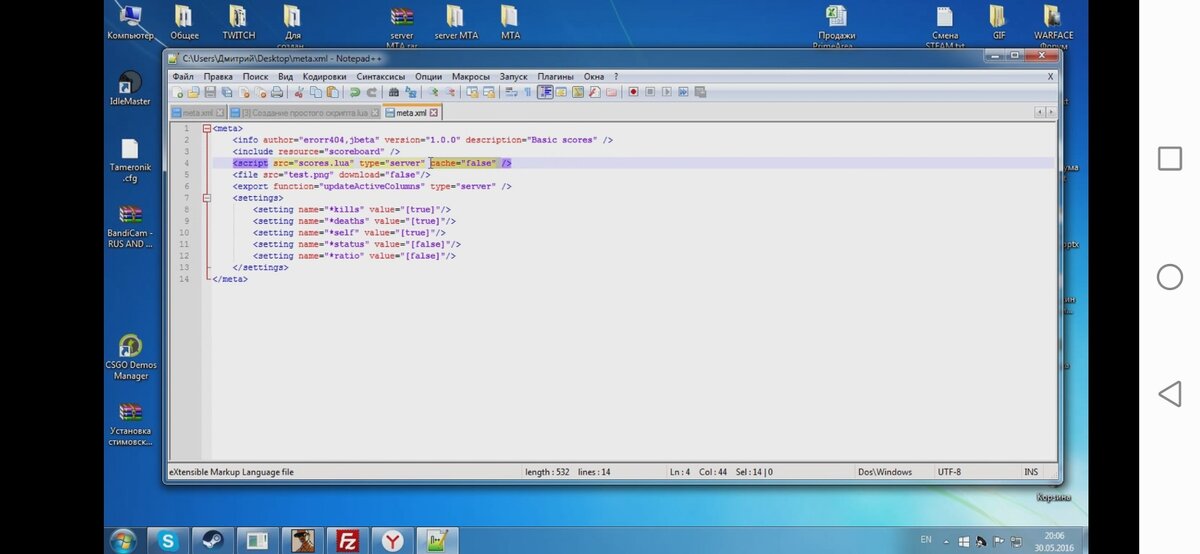1200x554 pixels.
Task: Open the Синтаксисы menu
Action: coord(381,77)
